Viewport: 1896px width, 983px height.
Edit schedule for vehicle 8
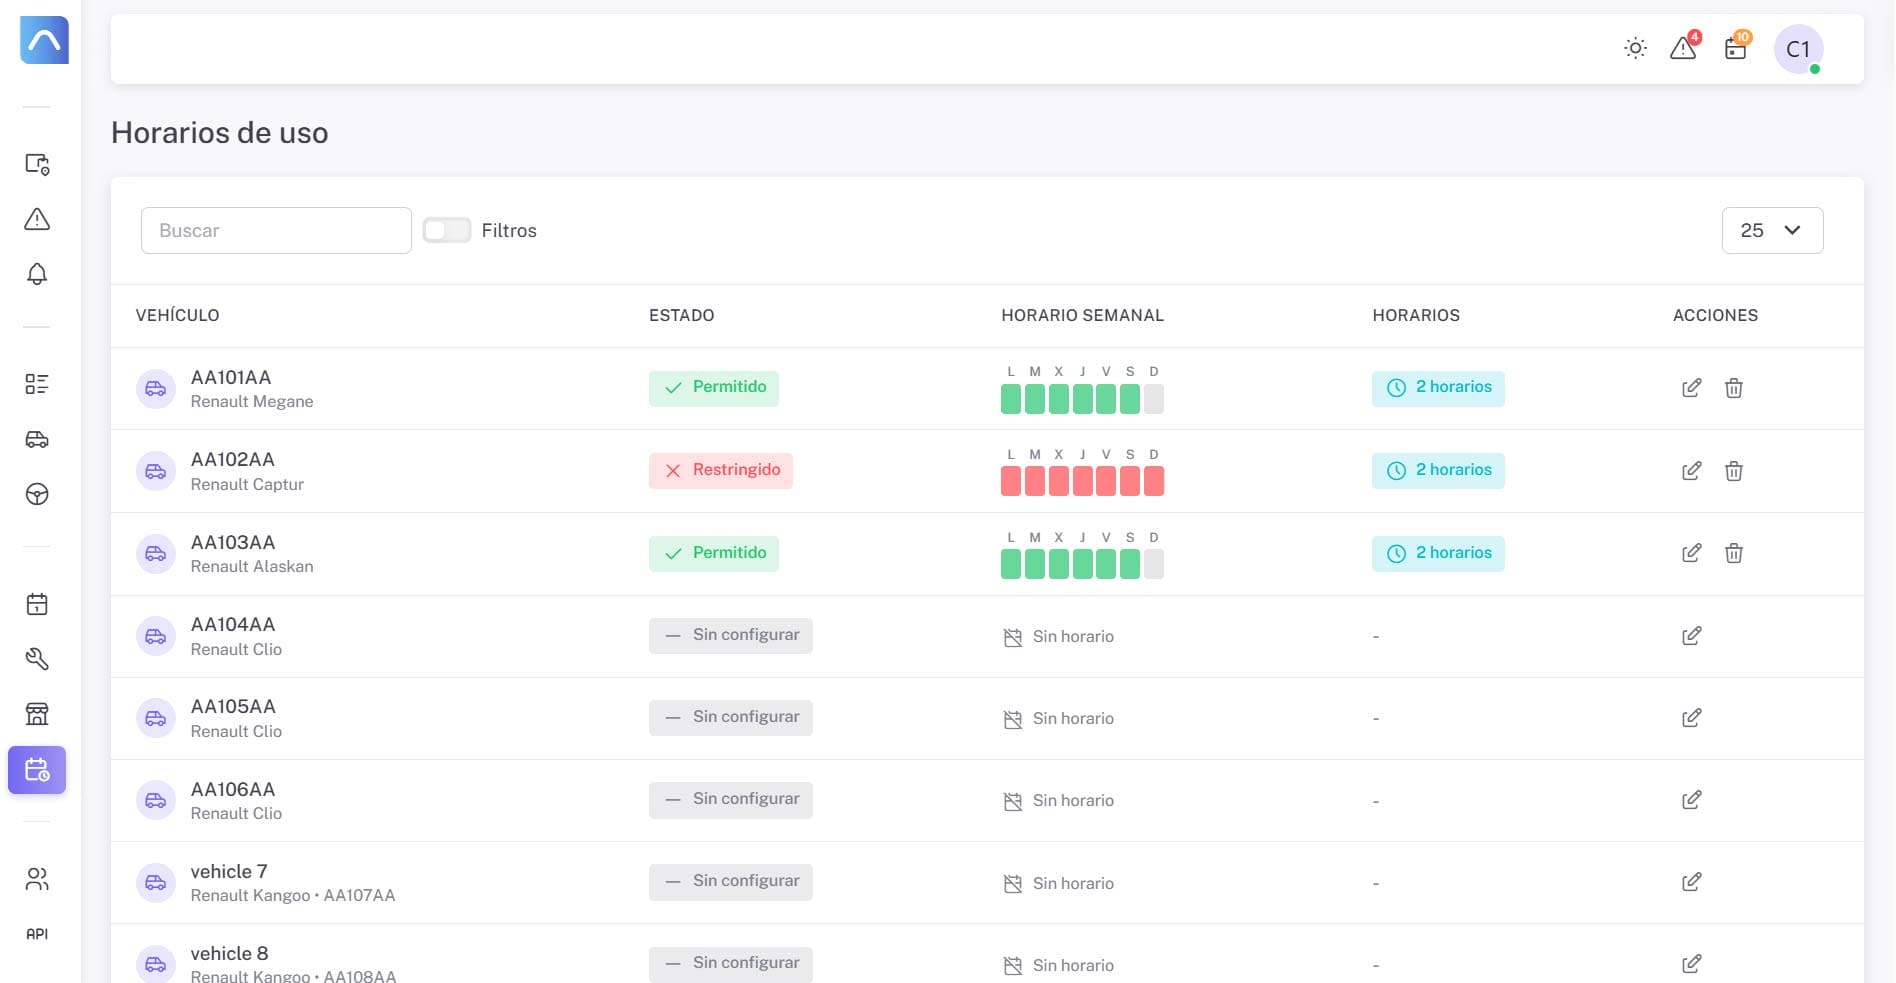click(x=1692, y=964)
